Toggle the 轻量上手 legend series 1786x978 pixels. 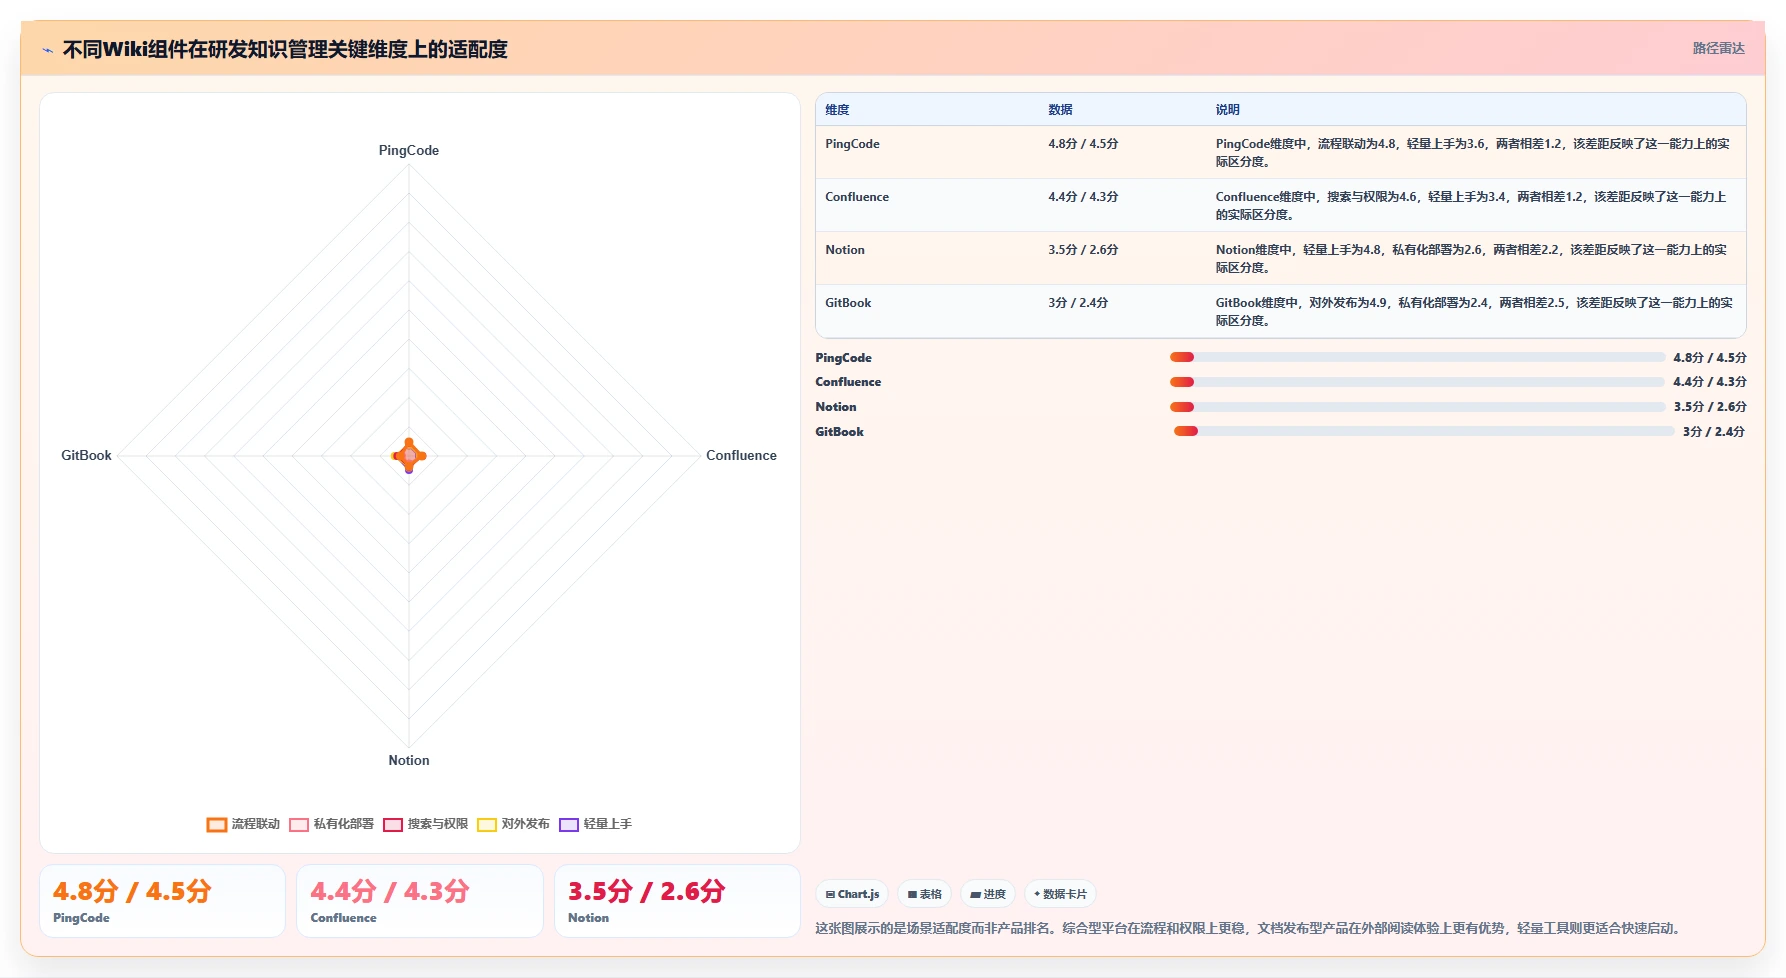pos(595,824)
